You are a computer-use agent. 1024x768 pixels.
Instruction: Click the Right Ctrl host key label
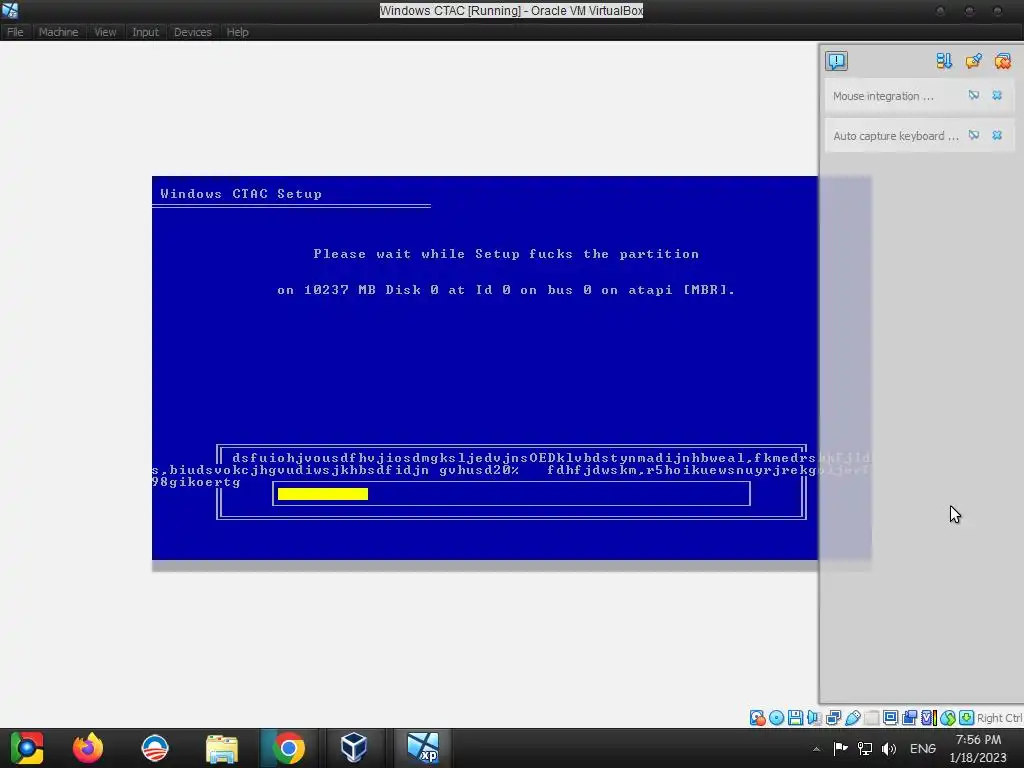coord(999,718)
